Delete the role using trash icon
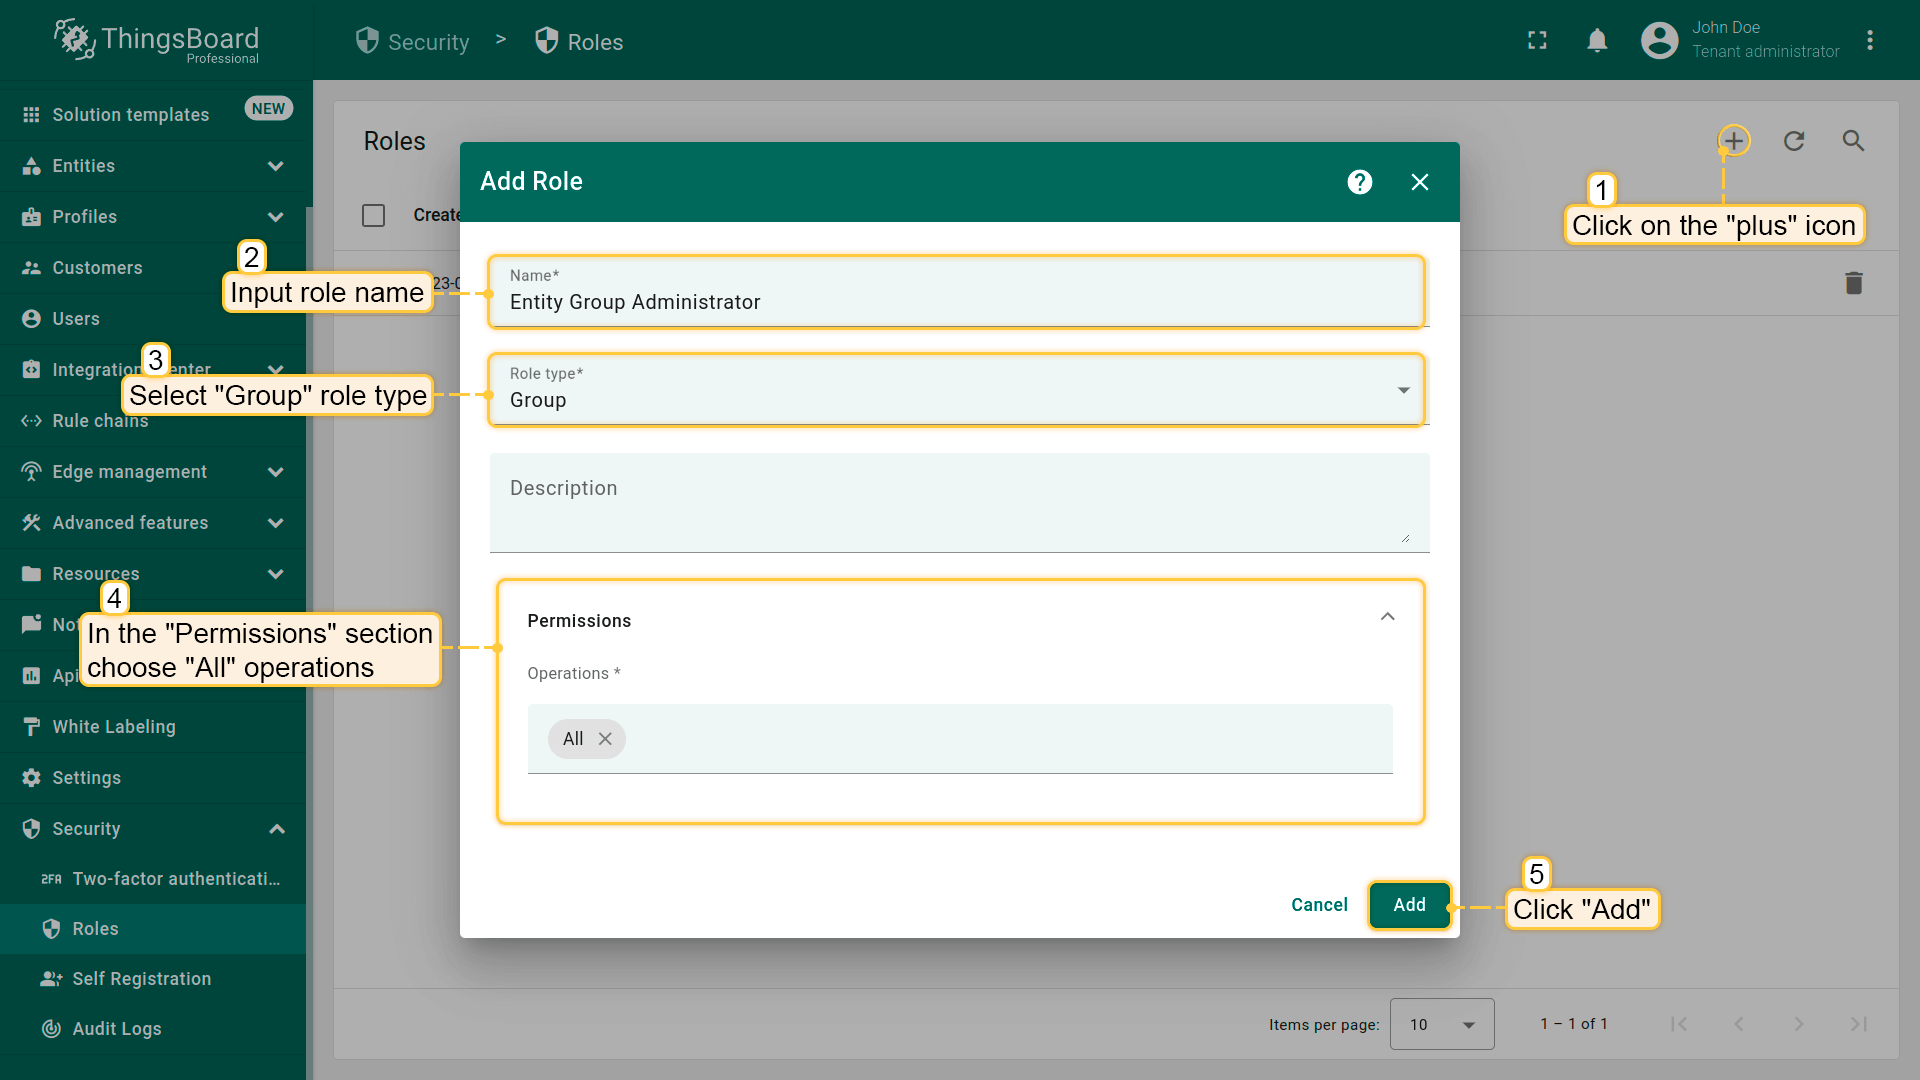 [1853, 283]
